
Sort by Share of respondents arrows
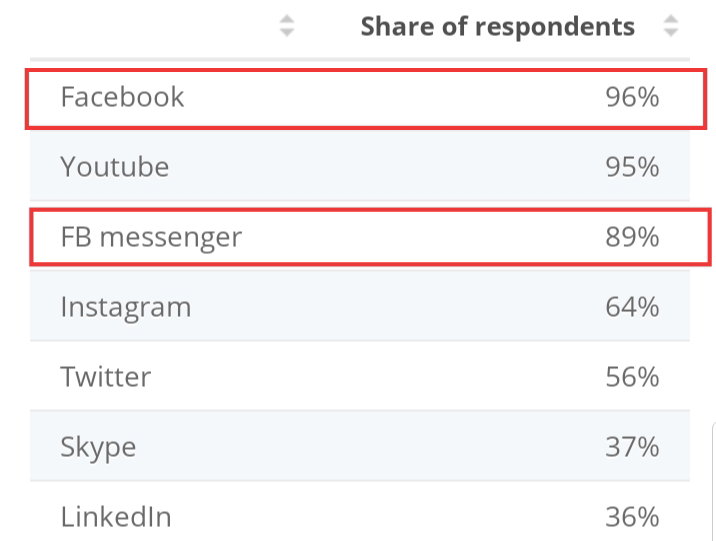tap(671, 26)
